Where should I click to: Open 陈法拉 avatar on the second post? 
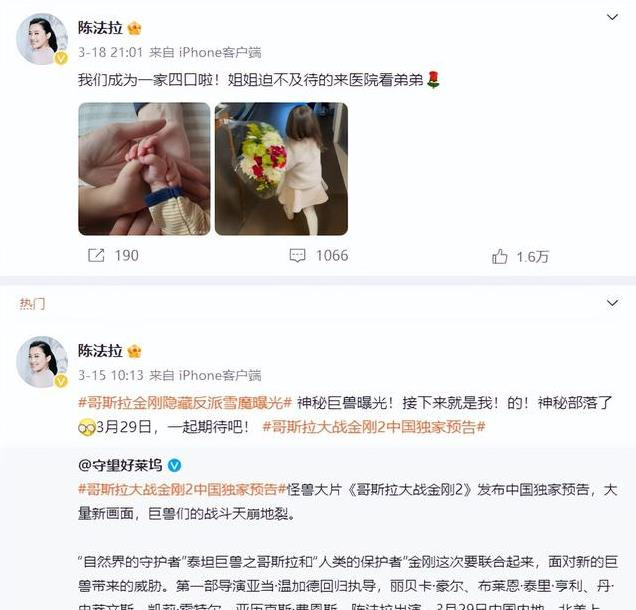(x=42, y=362)
